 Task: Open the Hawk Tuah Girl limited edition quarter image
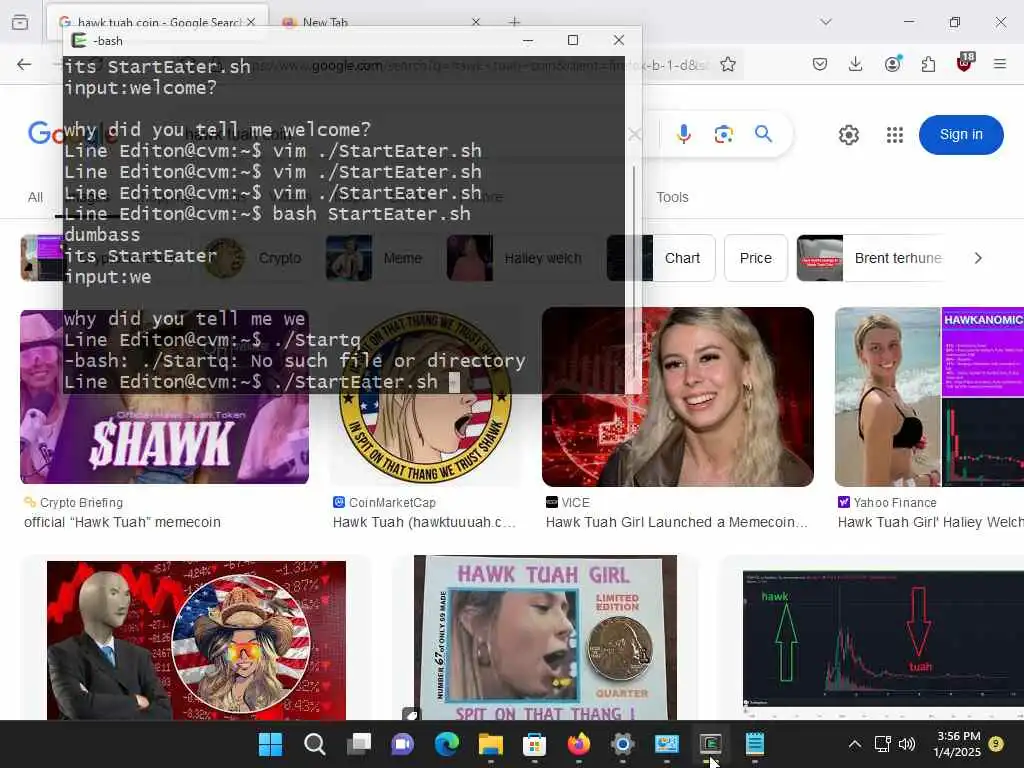coord(545,637)
